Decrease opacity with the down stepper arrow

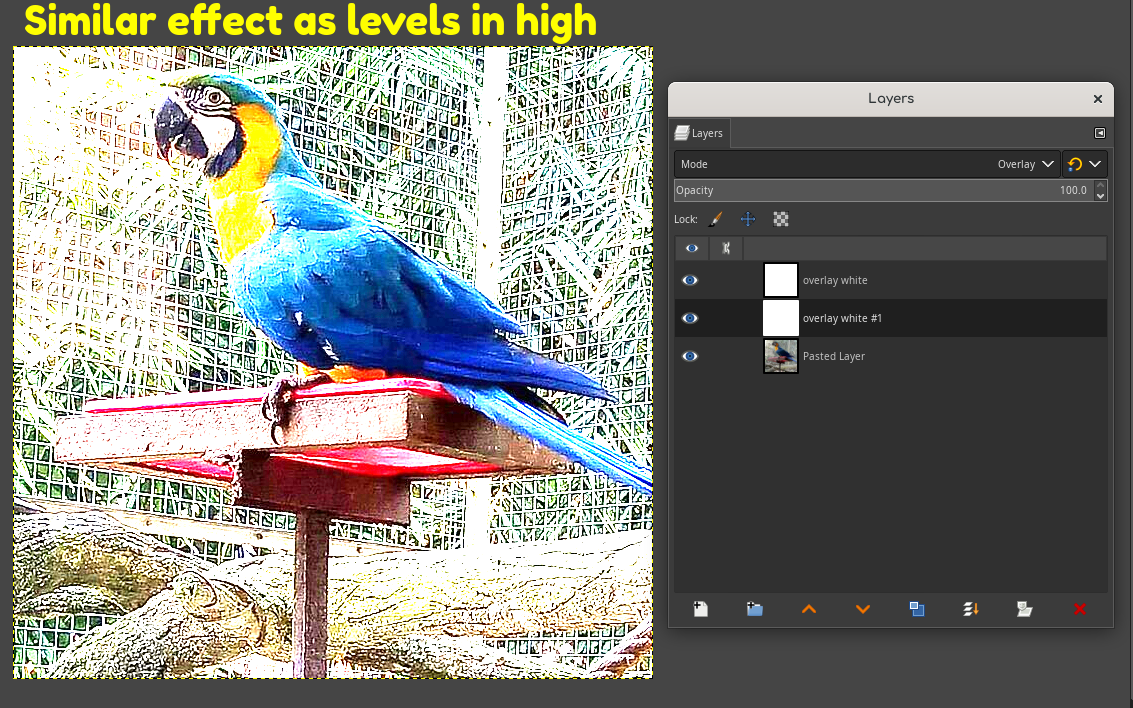tap(1100, 196)
